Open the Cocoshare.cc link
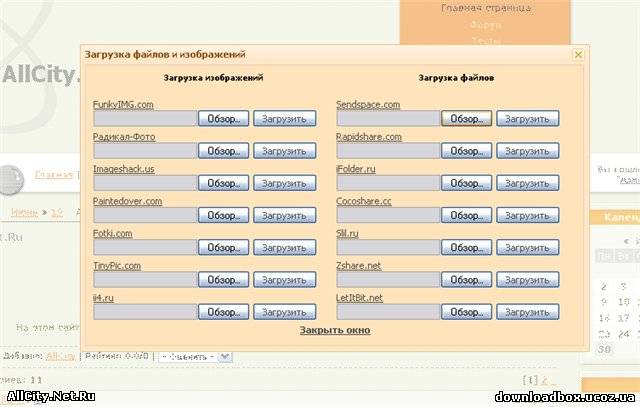This screenshot has width=640, height=407. point(364,201)
